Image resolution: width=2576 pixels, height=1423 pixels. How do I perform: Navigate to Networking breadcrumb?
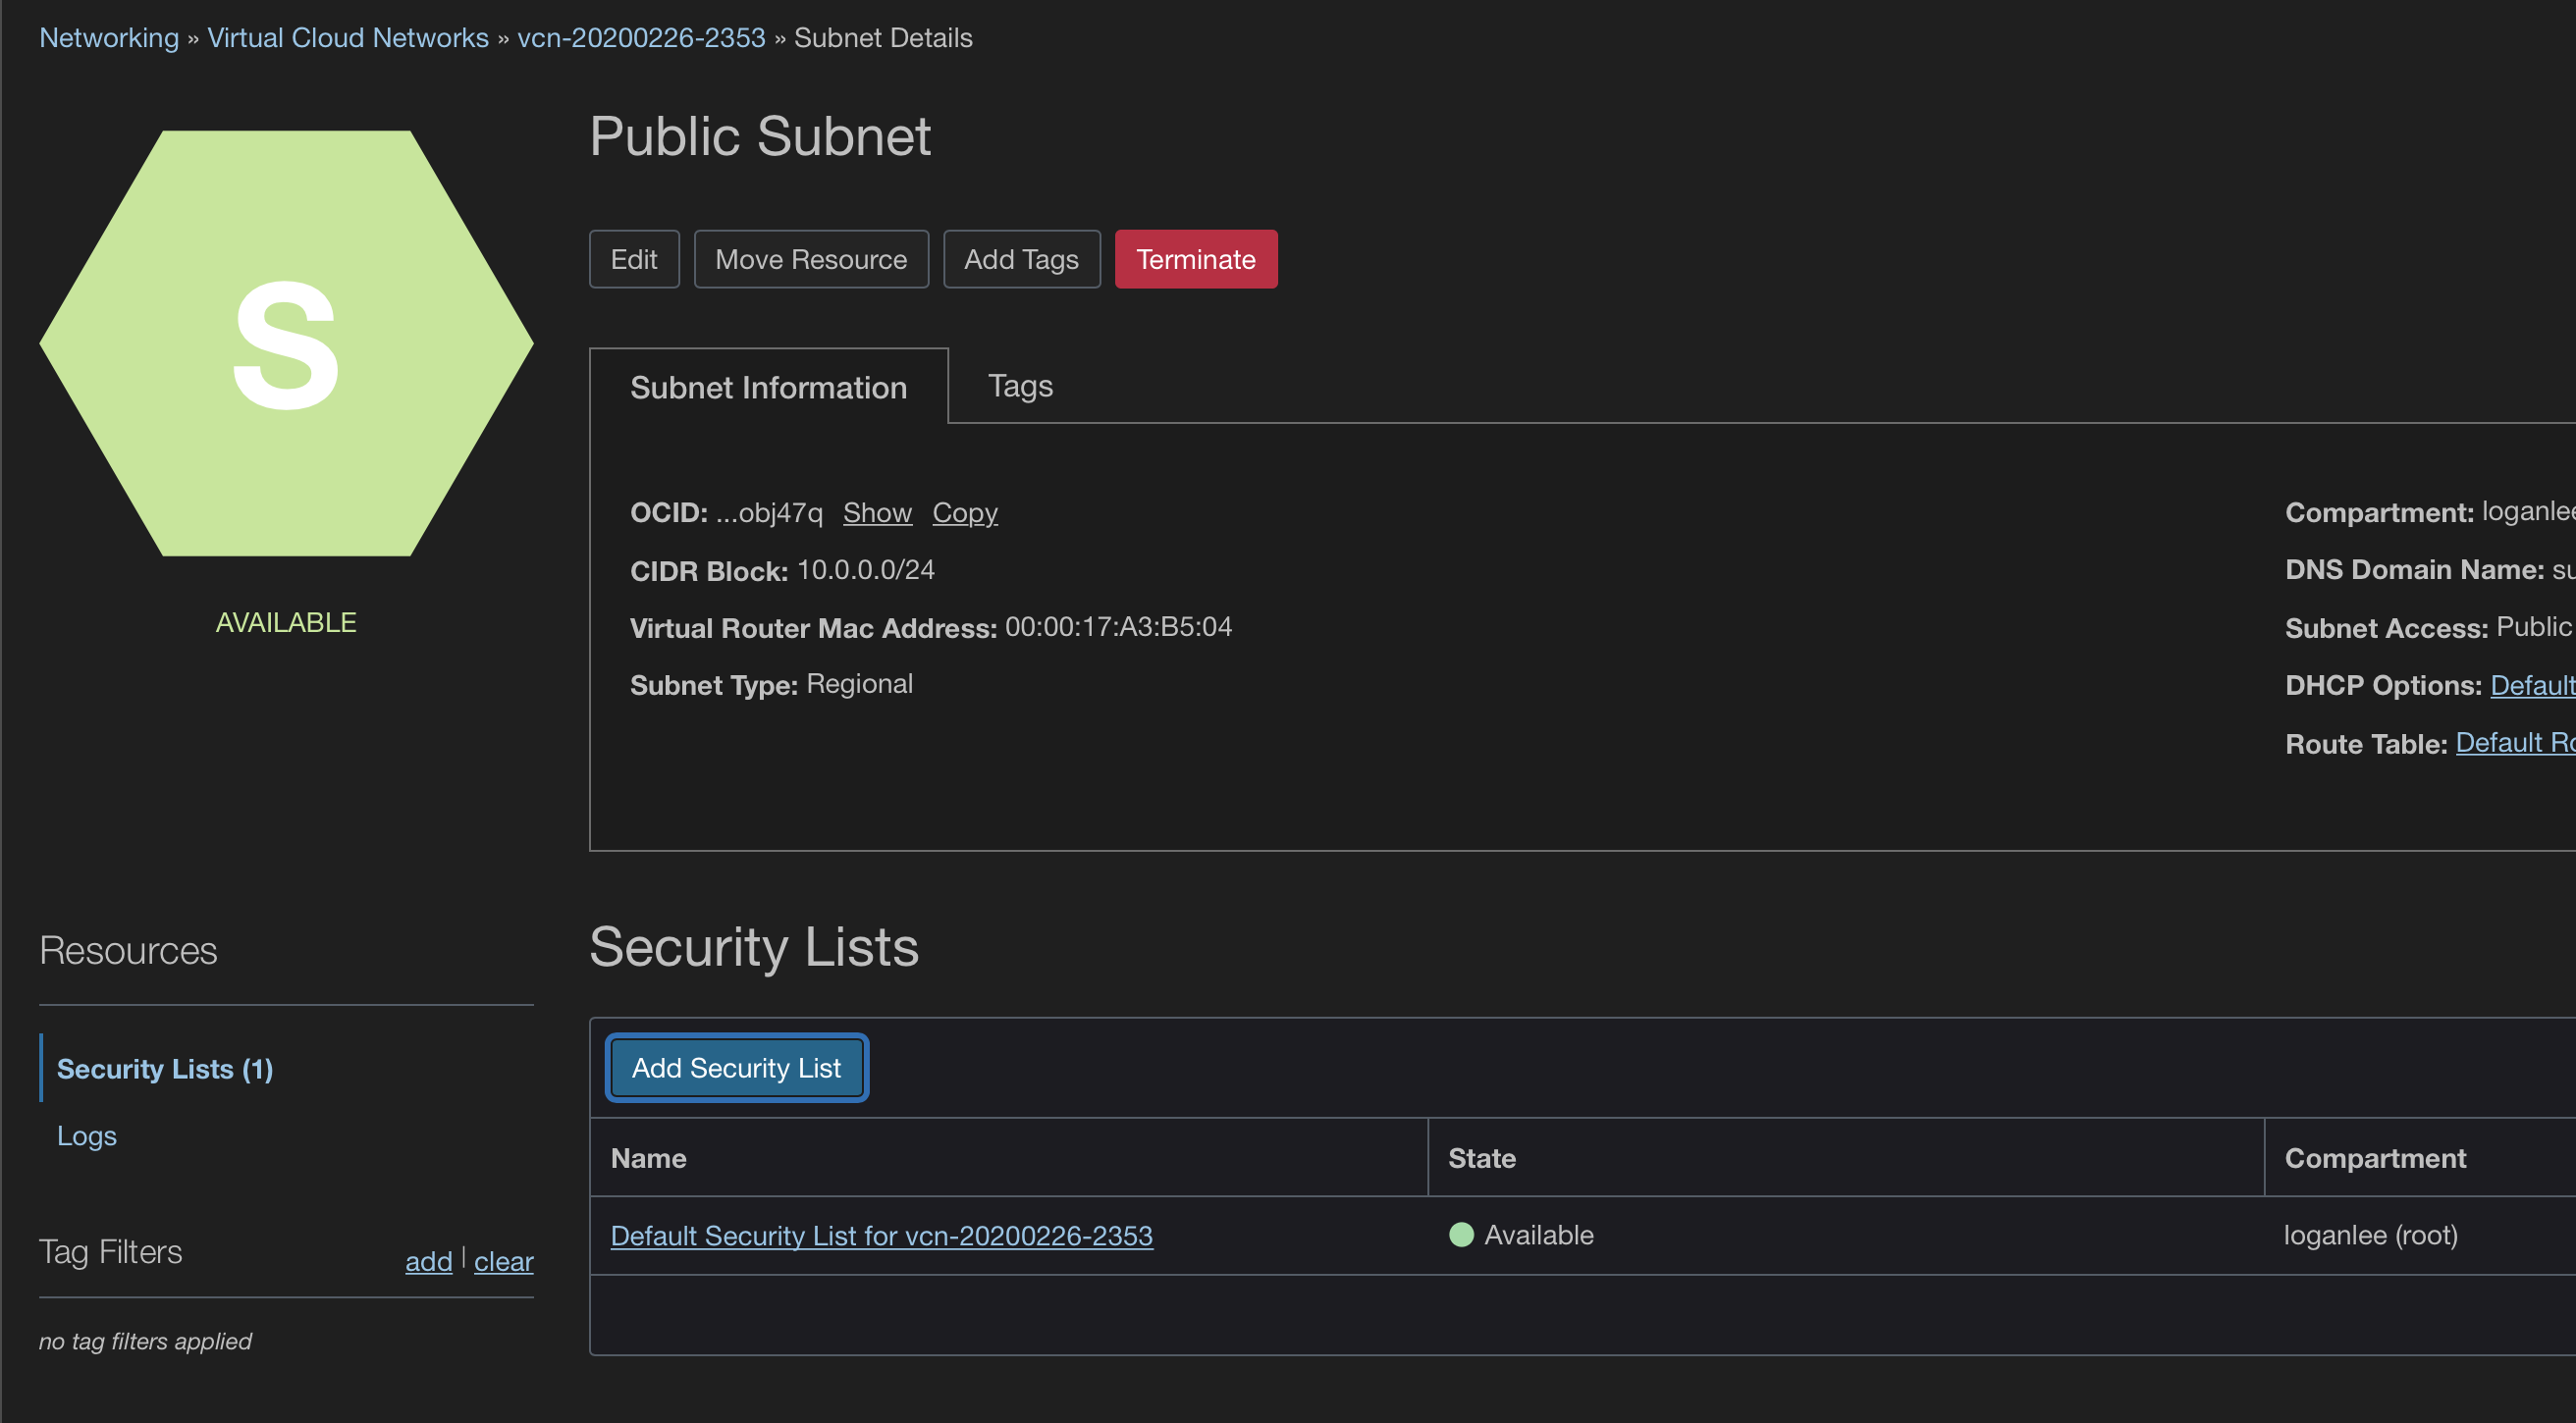109,38
